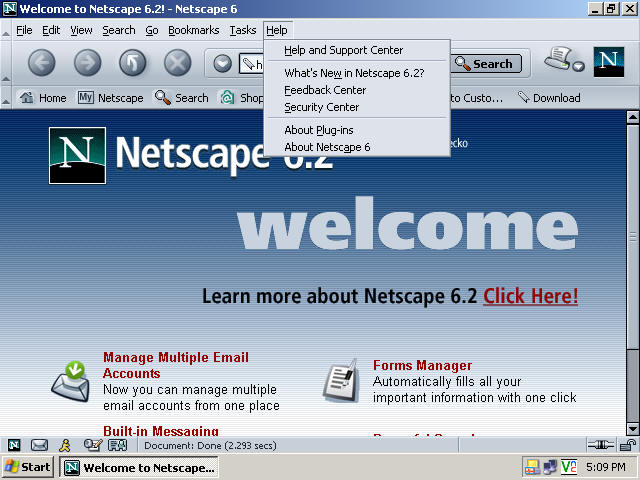Click the scrollbar down arrow
Viewport: 640px width, 480px height.
(x=633, y=429)
